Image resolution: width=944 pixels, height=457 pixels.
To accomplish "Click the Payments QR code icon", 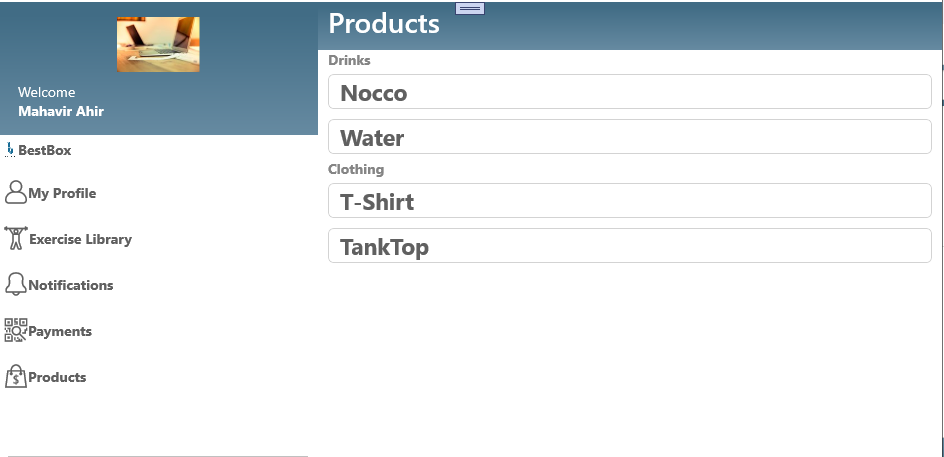I will (15, 330).
